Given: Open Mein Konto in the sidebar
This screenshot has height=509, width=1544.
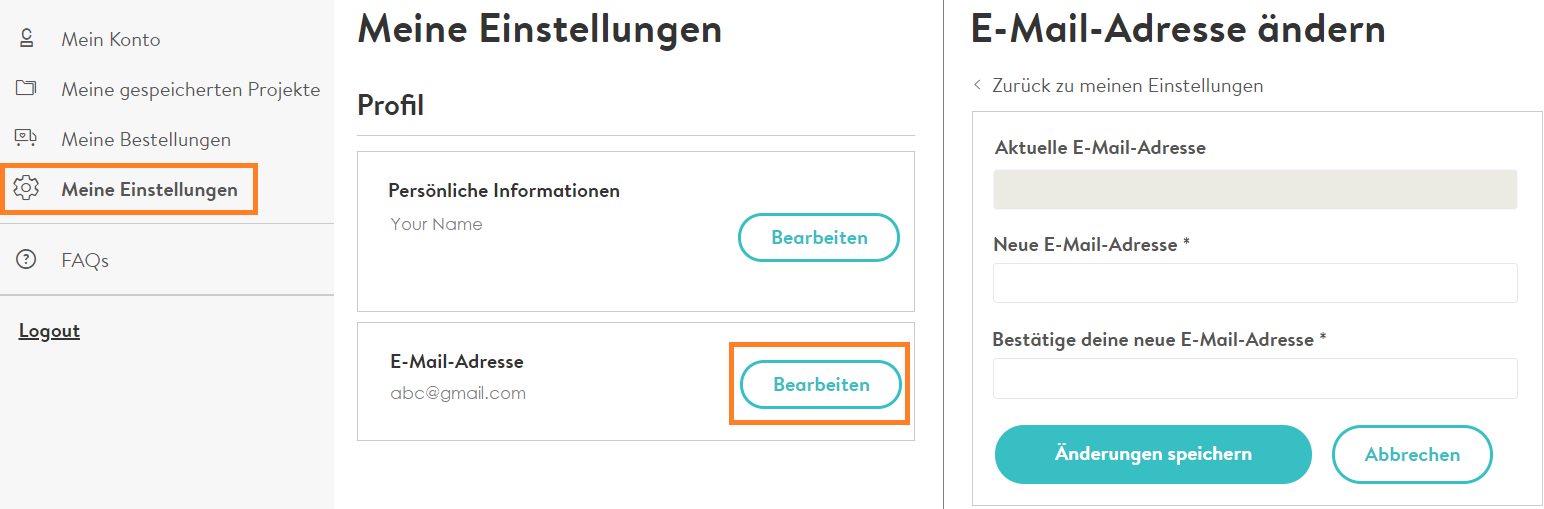Looking at the screenshot, I should click(111, 40).
